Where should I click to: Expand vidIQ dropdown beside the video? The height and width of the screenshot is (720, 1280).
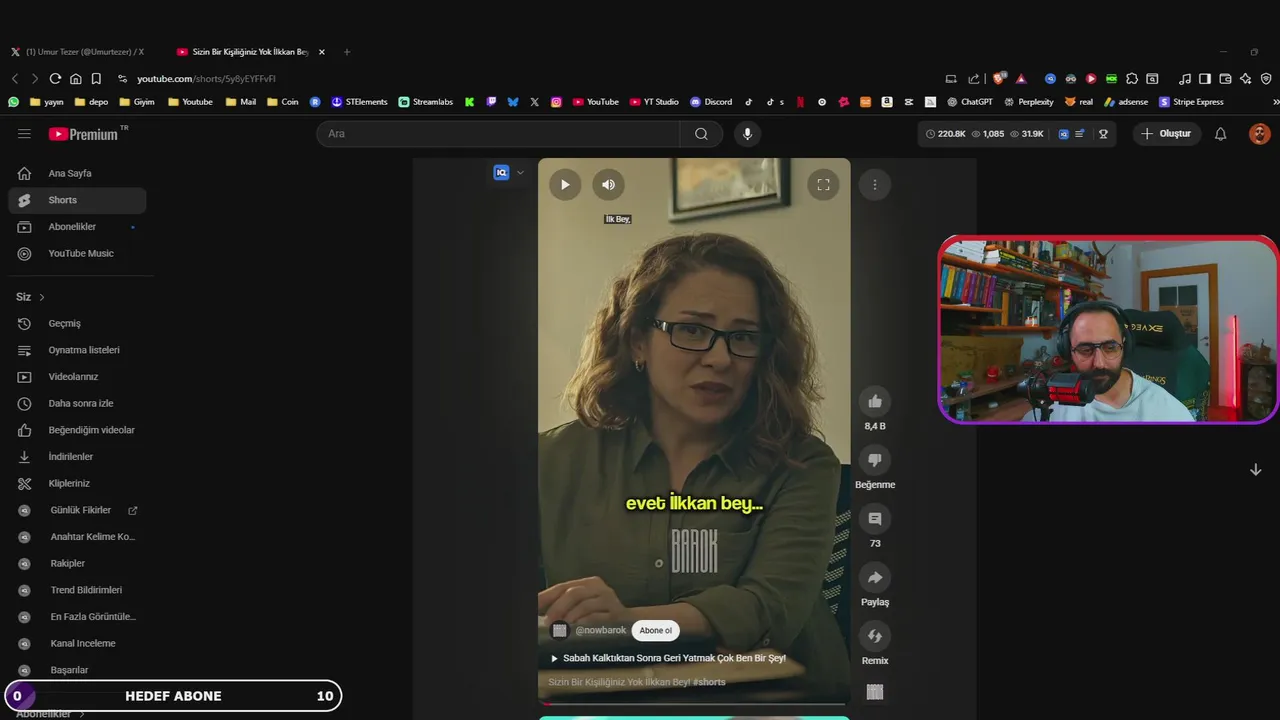pyautogui.click(x=520, y=173)
